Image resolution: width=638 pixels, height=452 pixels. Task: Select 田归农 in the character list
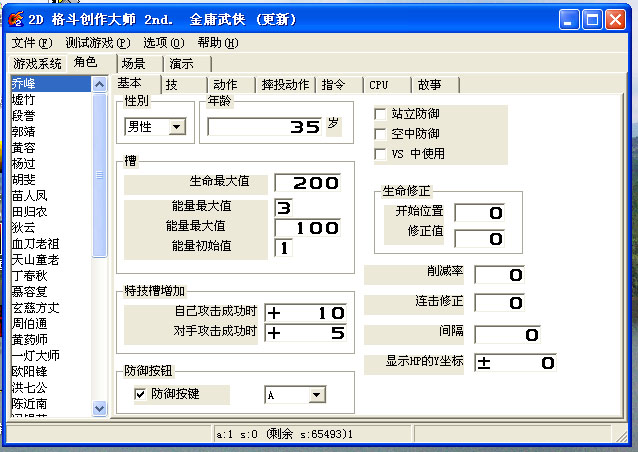[x=50, y=212]
